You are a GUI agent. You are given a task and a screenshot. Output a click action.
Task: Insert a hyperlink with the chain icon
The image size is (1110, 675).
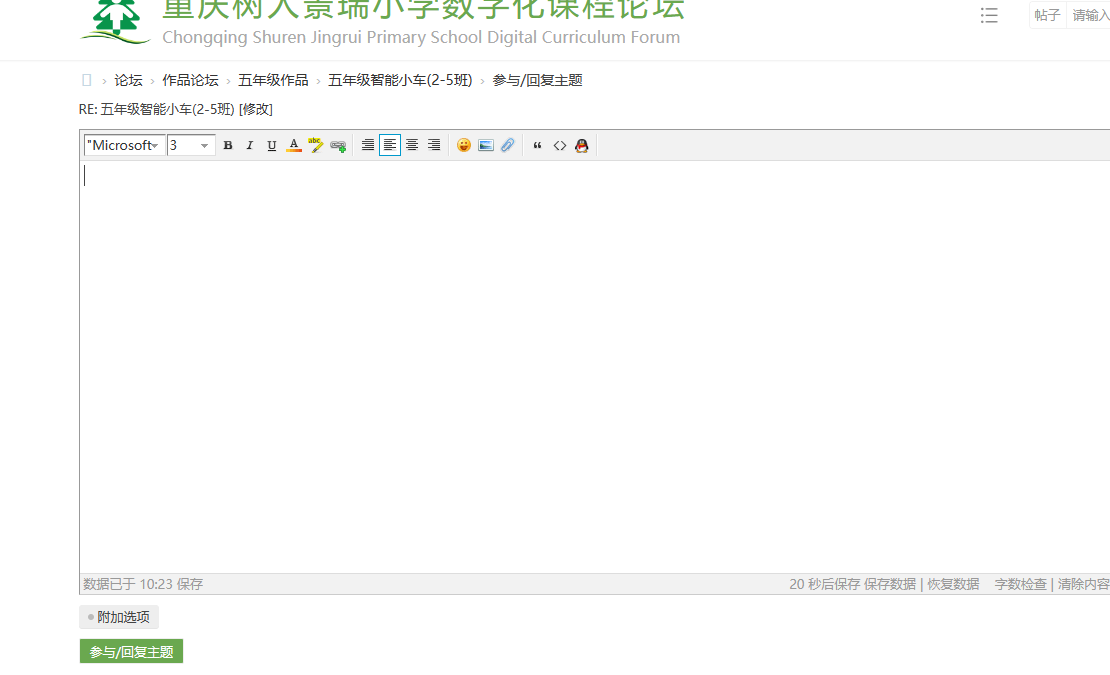(x=338, y=145)
